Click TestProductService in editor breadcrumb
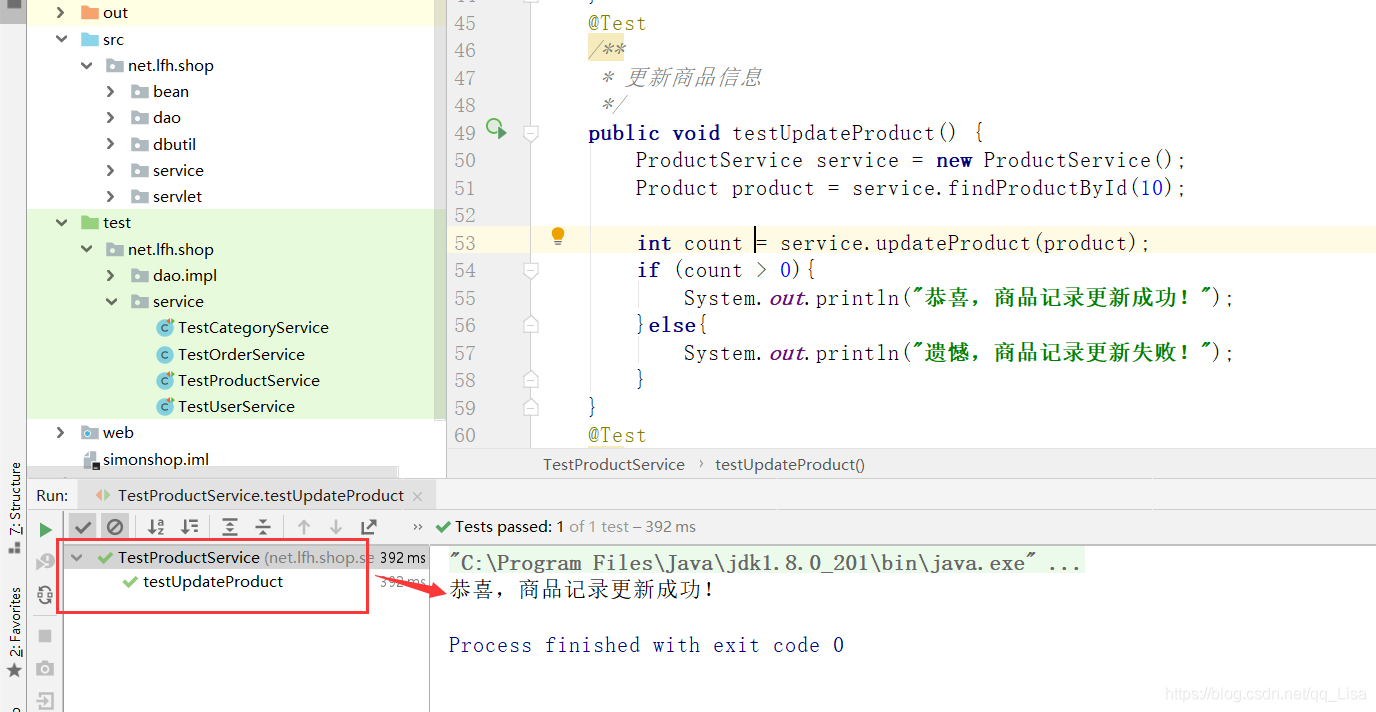 pos(614,464)
